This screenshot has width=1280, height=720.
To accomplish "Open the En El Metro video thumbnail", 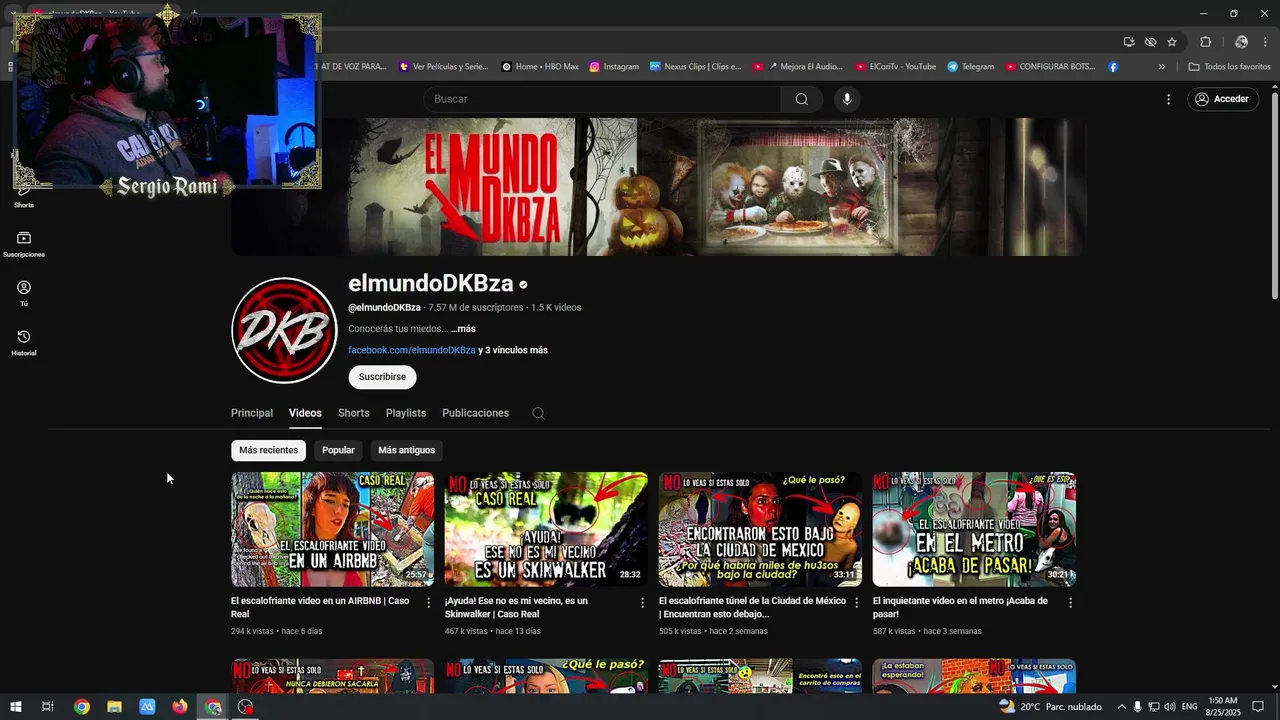I will pos(974,529).
